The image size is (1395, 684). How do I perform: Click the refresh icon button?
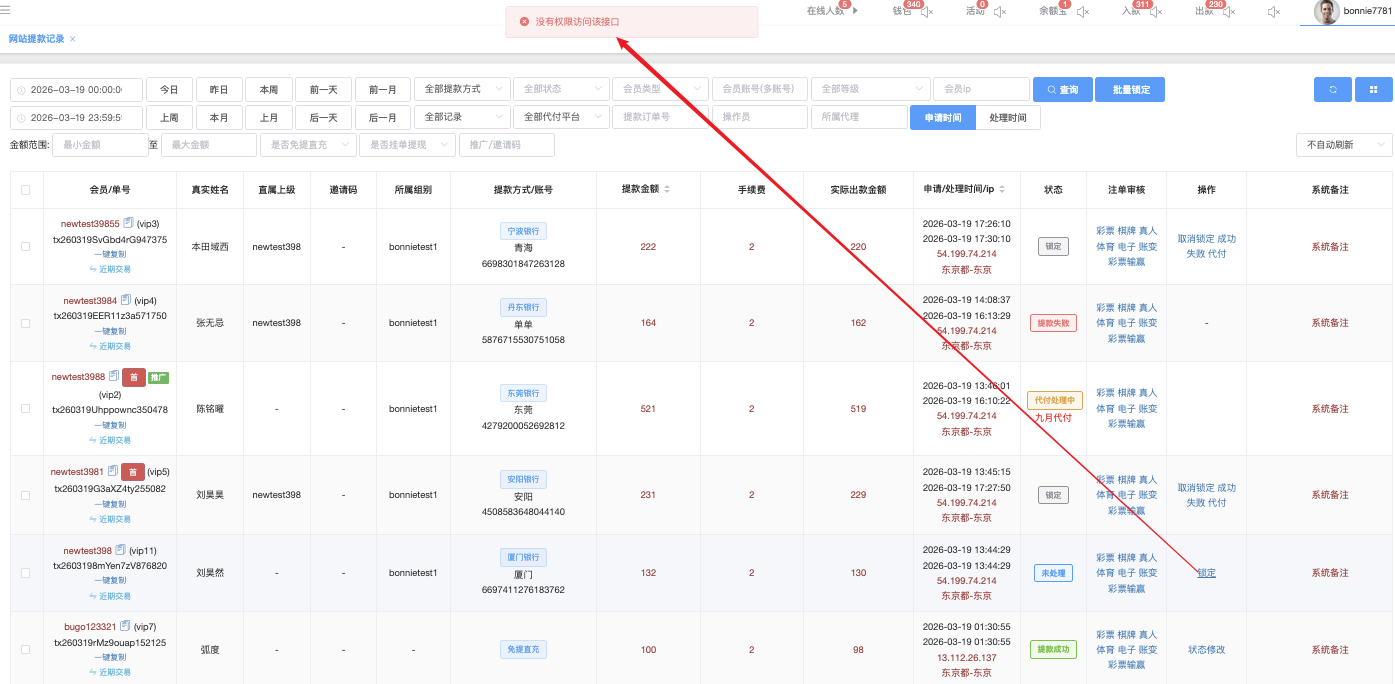coord(1332,90)
